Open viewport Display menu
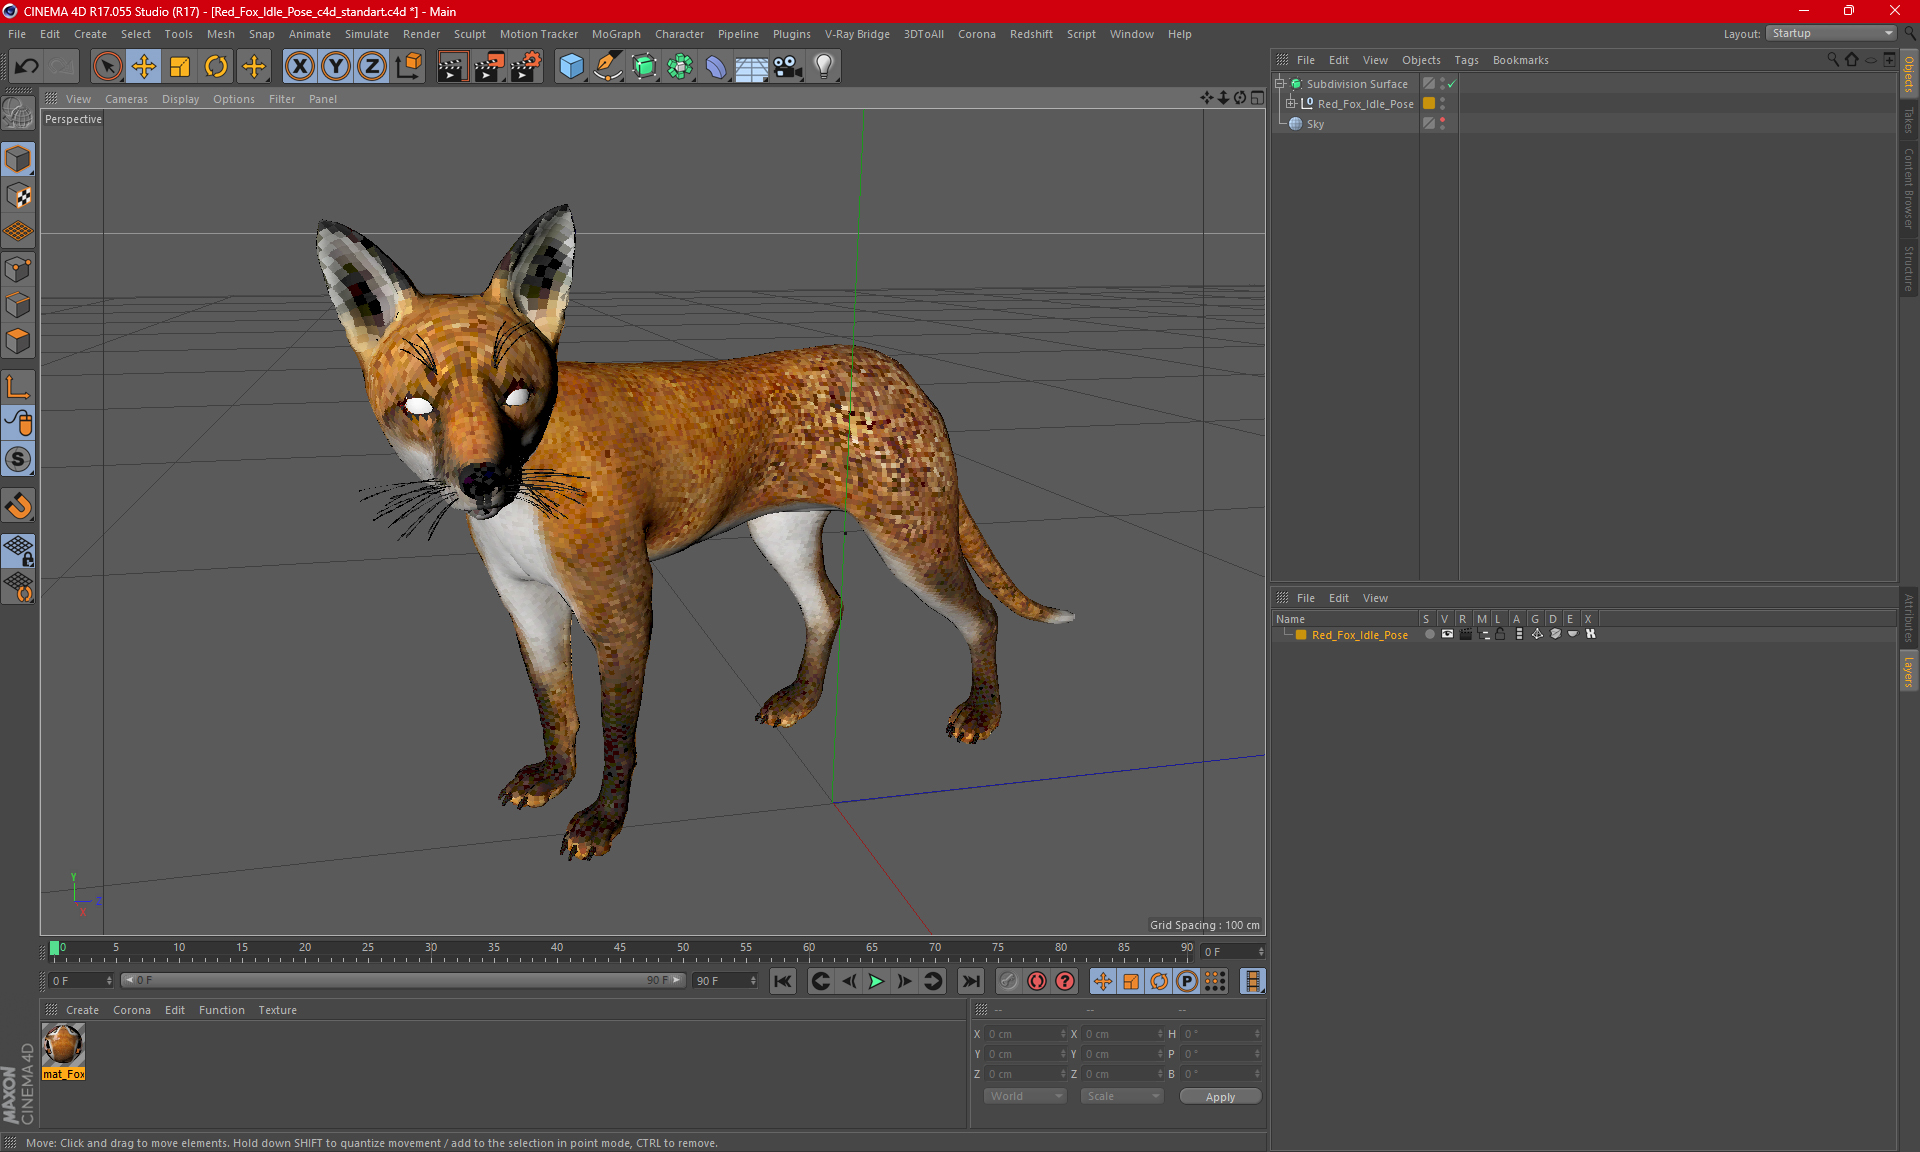This screenshot has height=1152, width=1920. coord(180,99)
